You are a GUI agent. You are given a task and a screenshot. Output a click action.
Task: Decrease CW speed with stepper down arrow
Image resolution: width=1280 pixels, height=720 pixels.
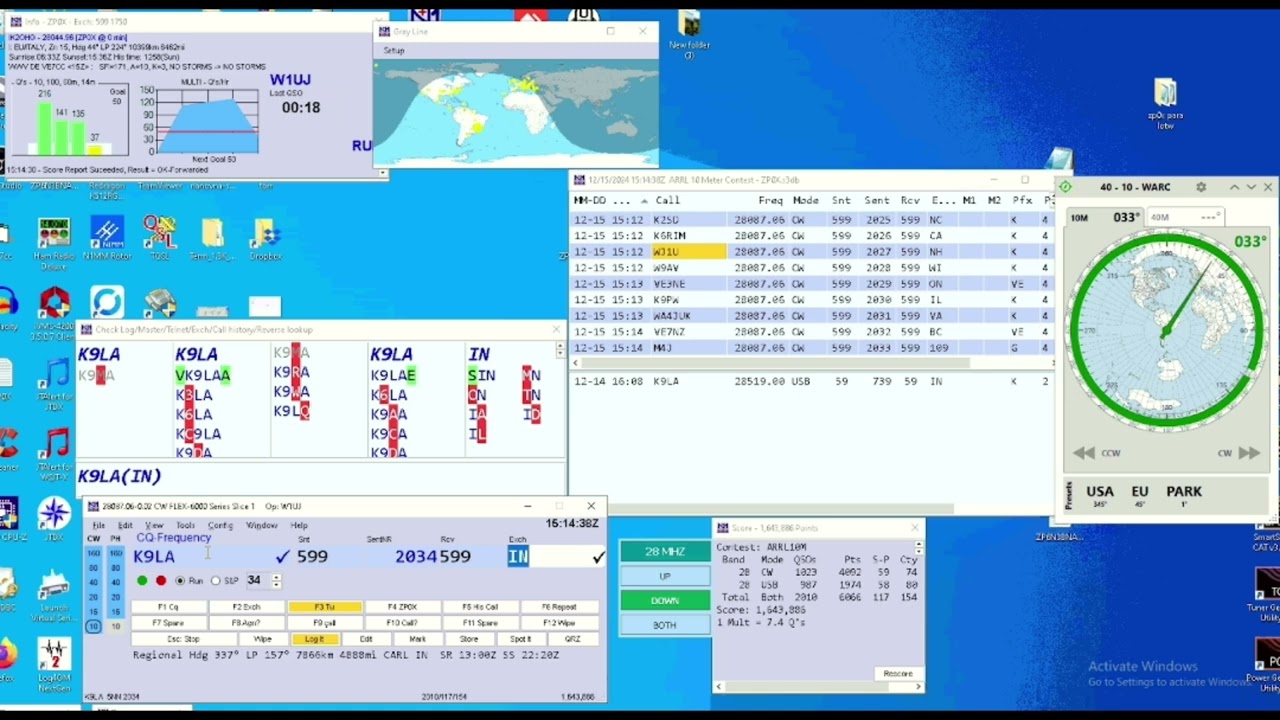click(x=276, y=584)
